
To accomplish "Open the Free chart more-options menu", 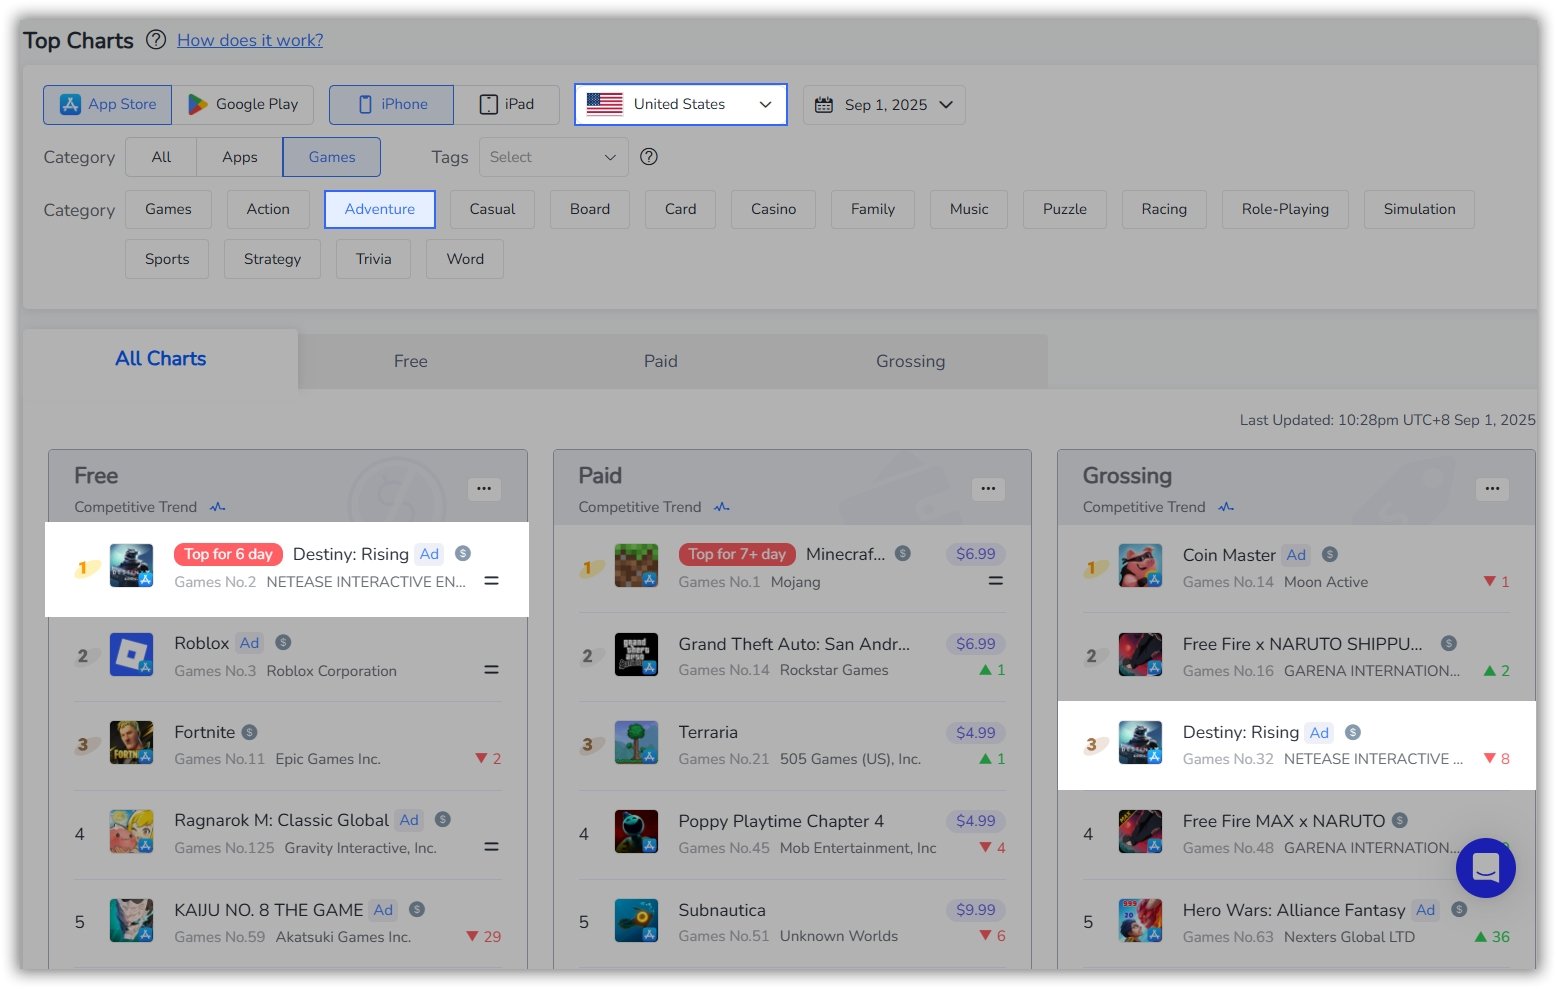I will pyautogui.click(x=484, y=489).
